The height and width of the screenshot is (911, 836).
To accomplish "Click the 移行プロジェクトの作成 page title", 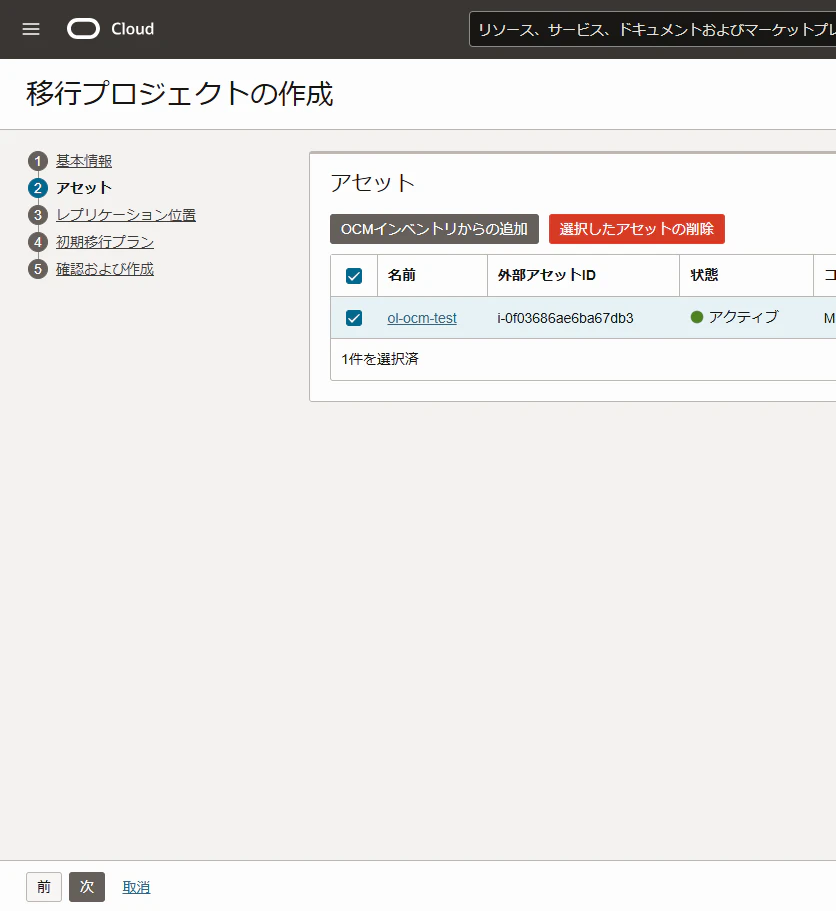I will click(x=180, y=94).
